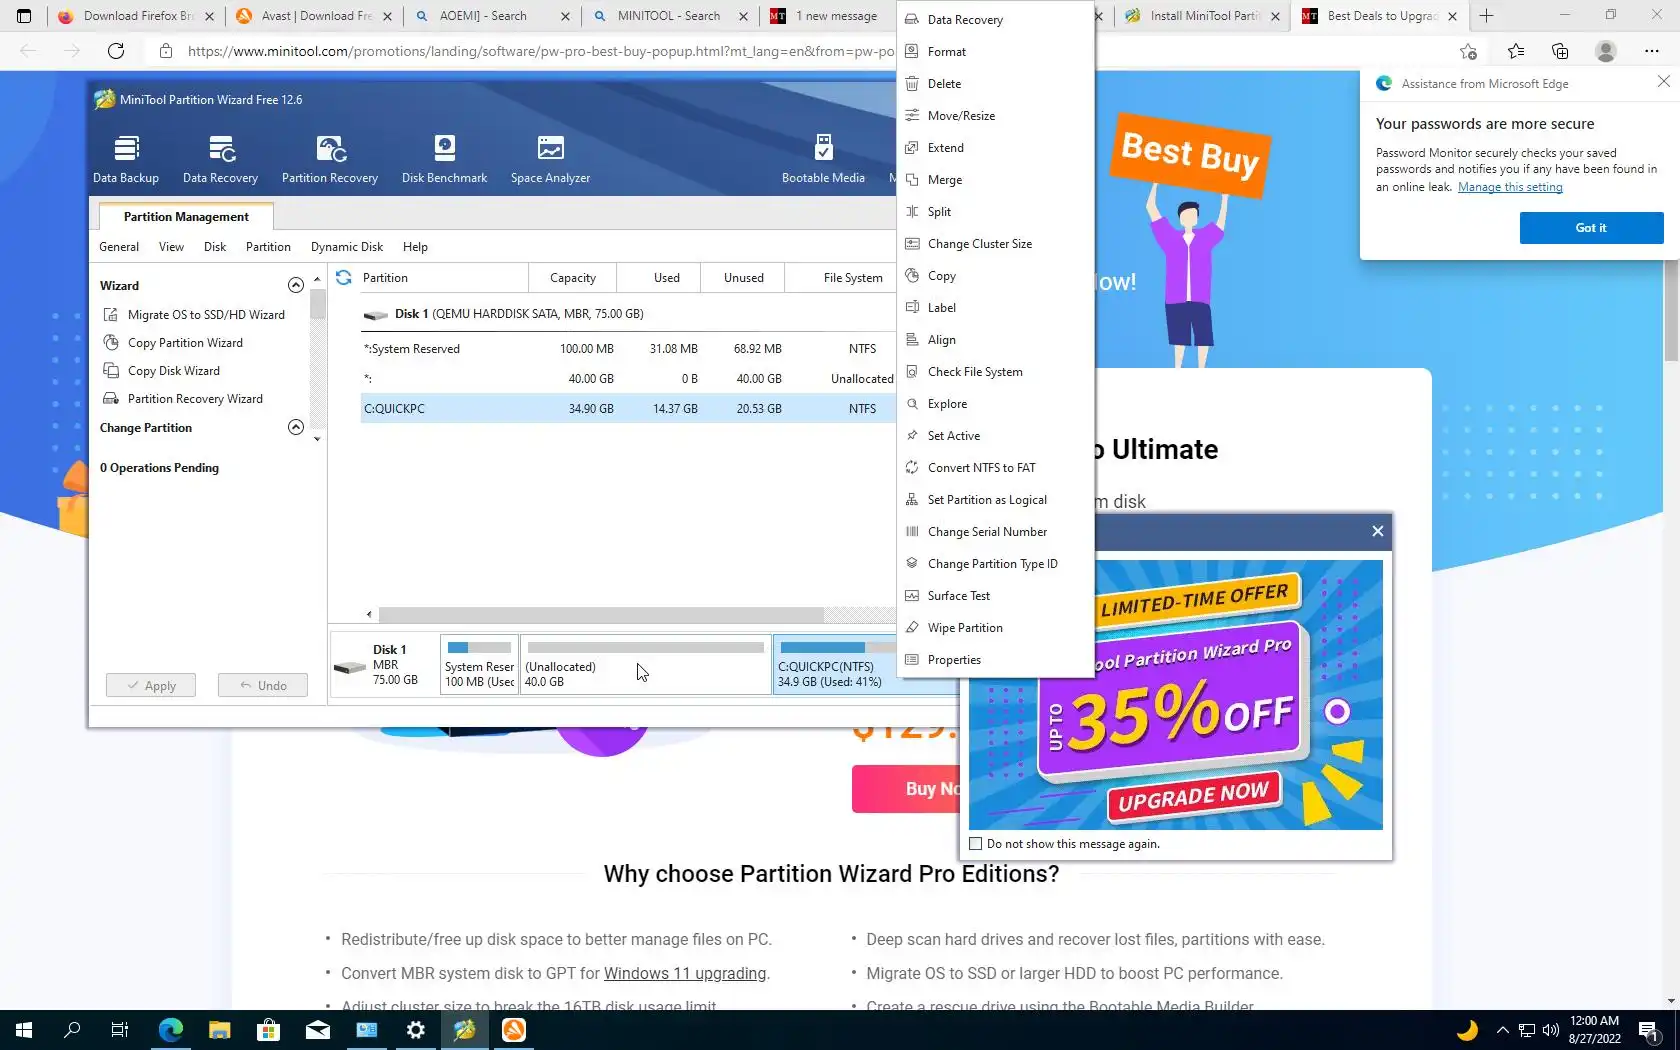The height and width of the screenshot is (1050, 1680).
Task: Select Change Serial Number
Action: [x=996, y=532]
